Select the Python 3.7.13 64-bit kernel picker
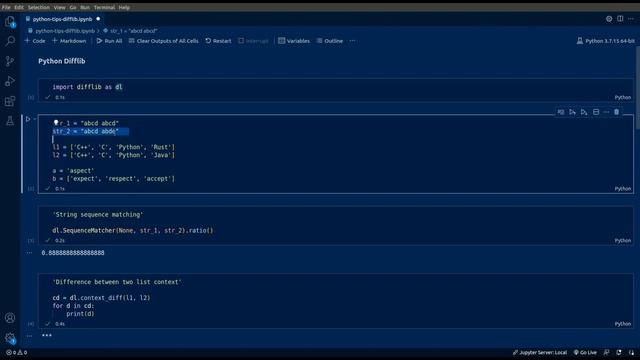The width and height of the screenshot is (640, 360). click(x=606, y=41)
